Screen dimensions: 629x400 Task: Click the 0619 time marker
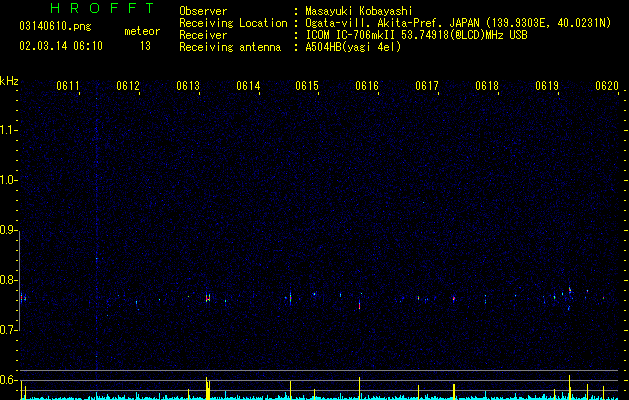coord(547,85)
